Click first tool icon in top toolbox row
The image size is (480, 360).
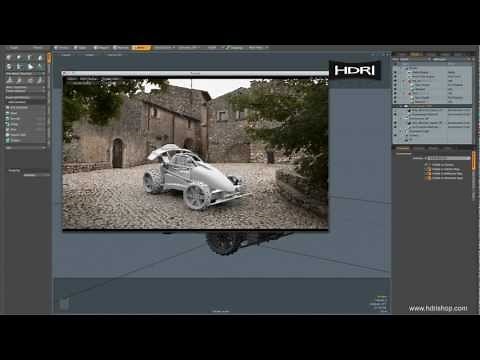(x=9, y=58)
